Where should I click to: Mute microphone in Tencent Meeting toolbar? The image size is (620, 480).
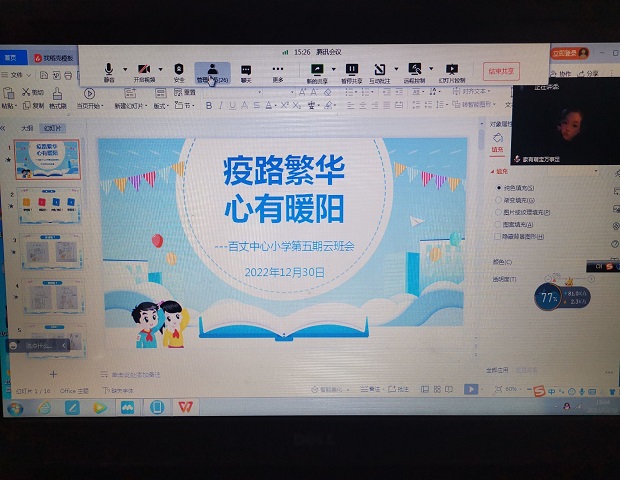click(109, 70)
